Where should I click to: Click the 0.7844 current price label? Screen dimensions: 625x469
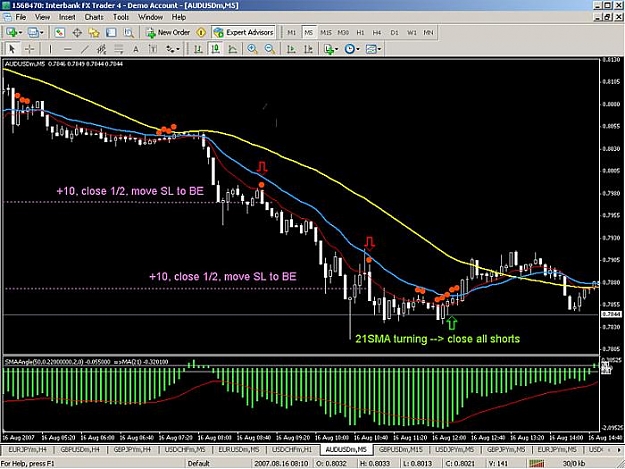click(x=610, y=314)
